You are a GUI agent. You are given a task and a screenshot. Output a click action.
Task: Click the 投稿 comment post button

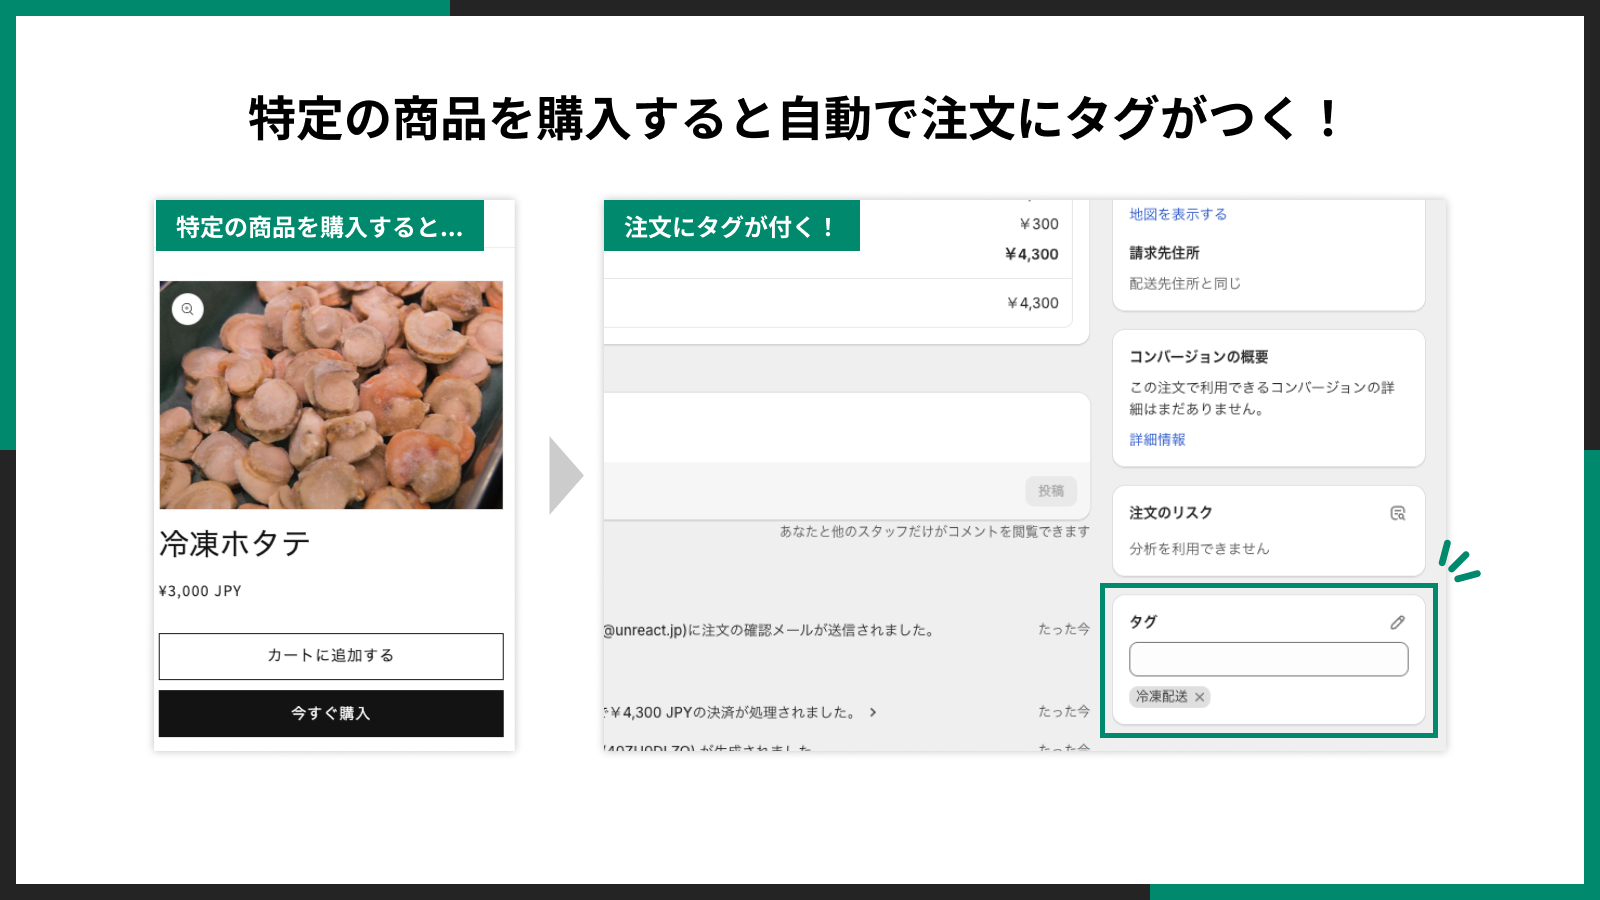[1050, 491]
